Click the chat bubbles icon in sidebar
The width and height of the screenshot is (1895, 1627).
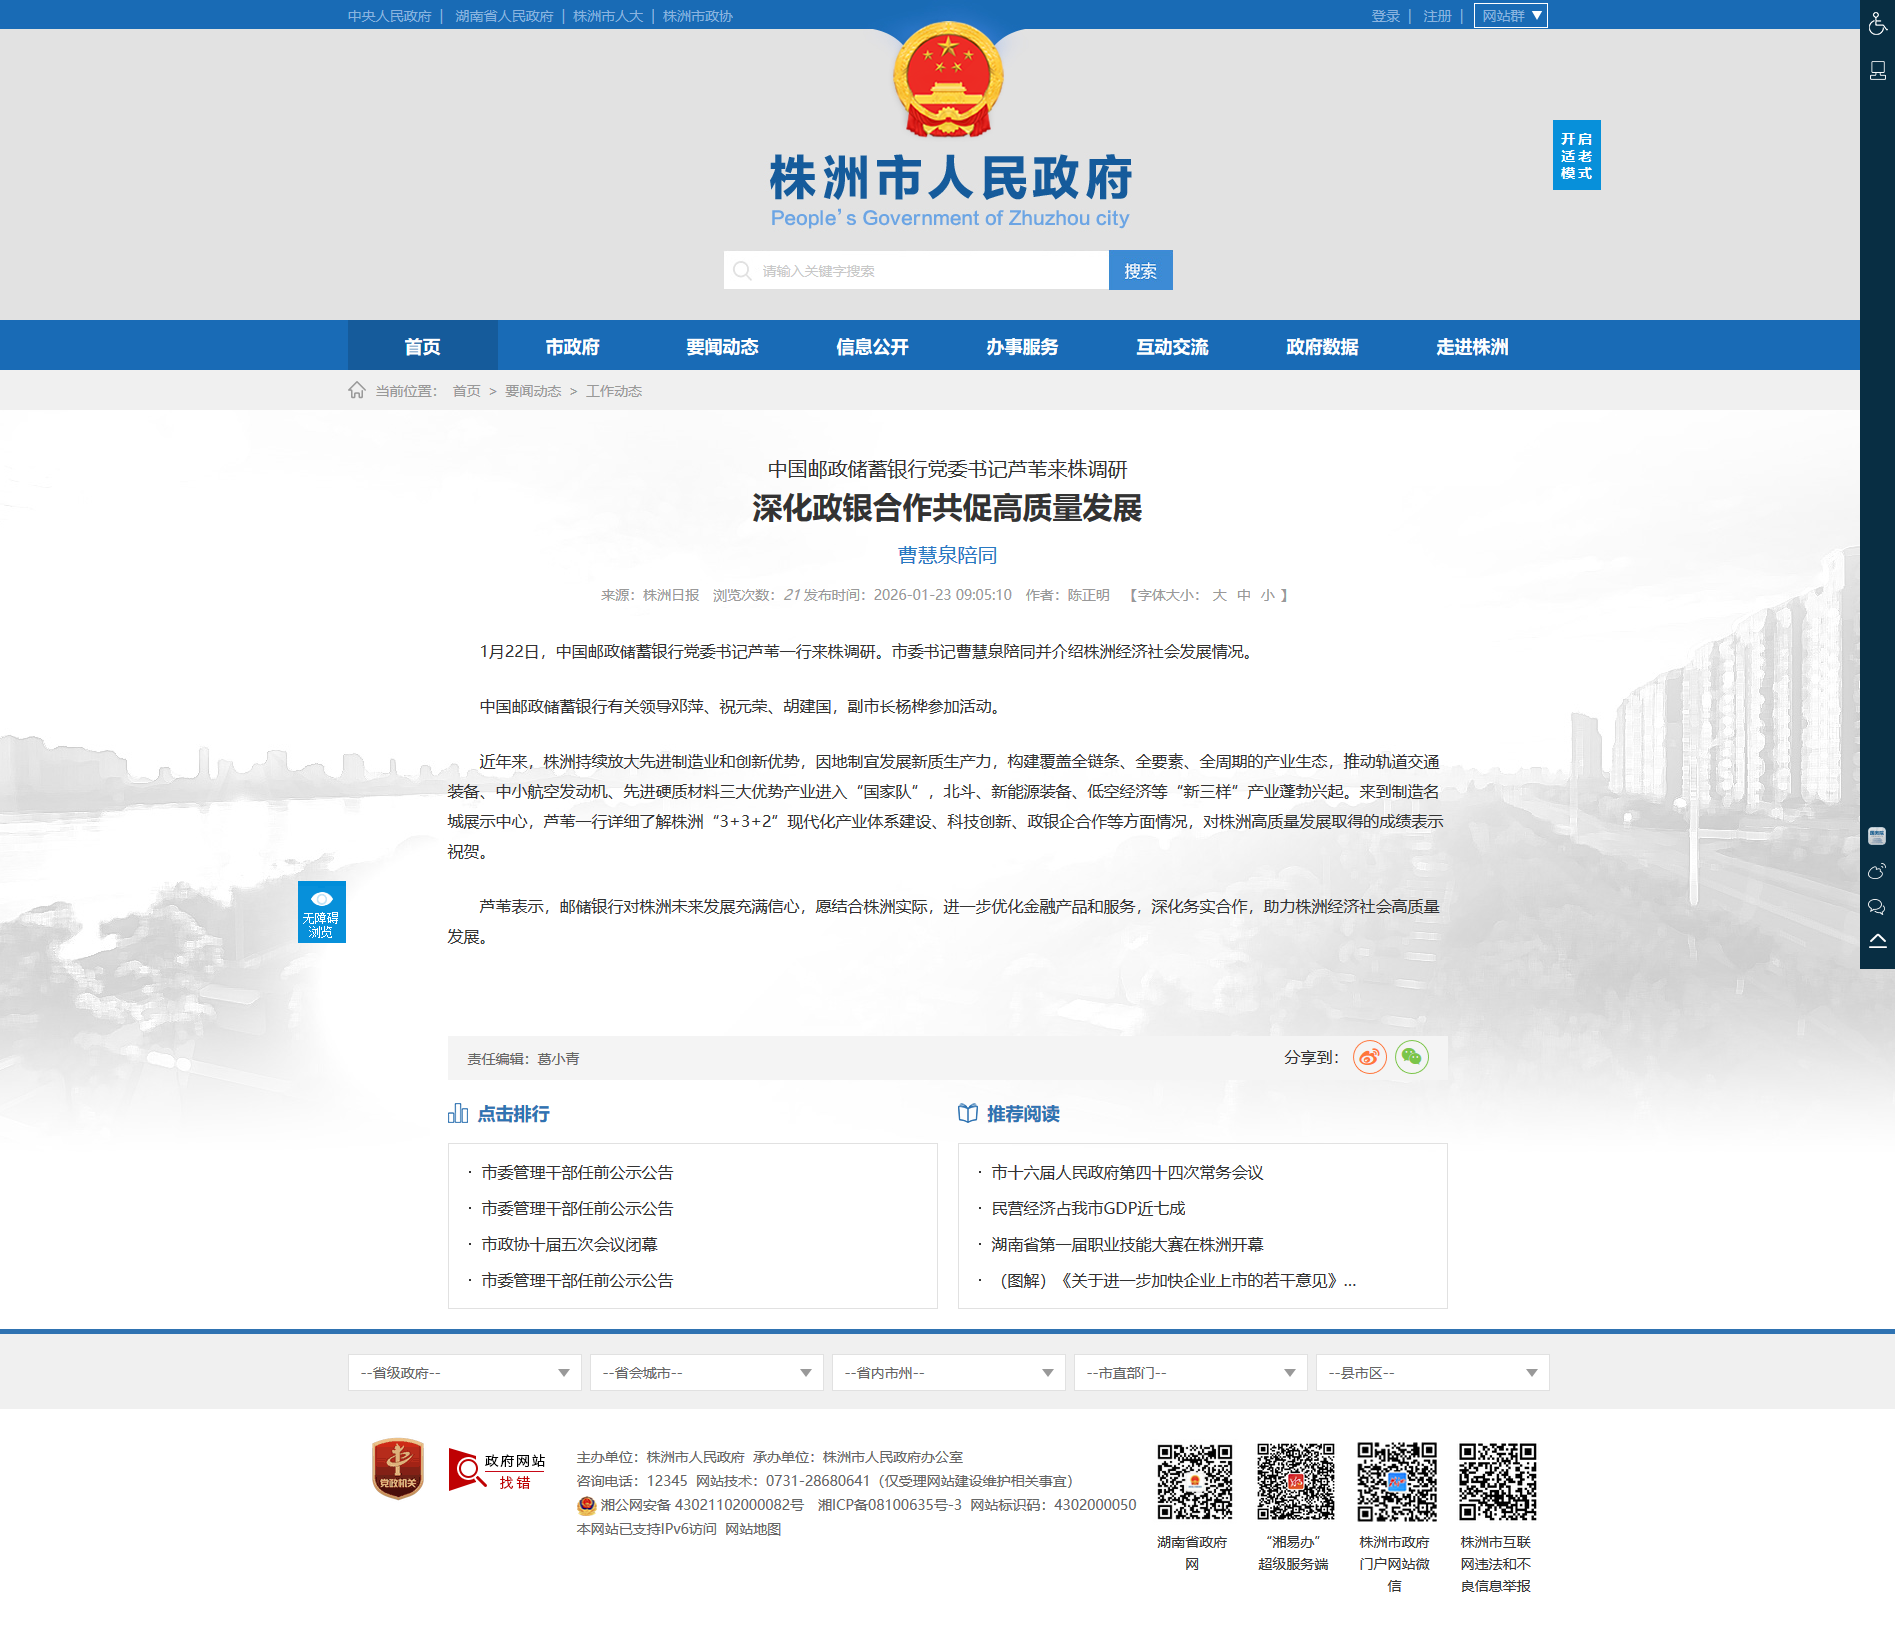1877,907
